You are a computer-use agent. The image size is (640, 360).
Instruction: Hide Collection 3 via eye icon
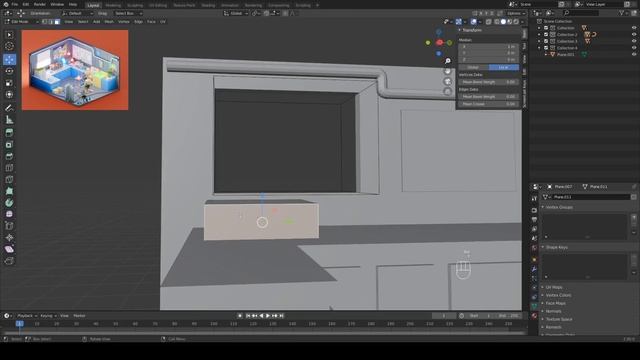[x=634, y=41]
